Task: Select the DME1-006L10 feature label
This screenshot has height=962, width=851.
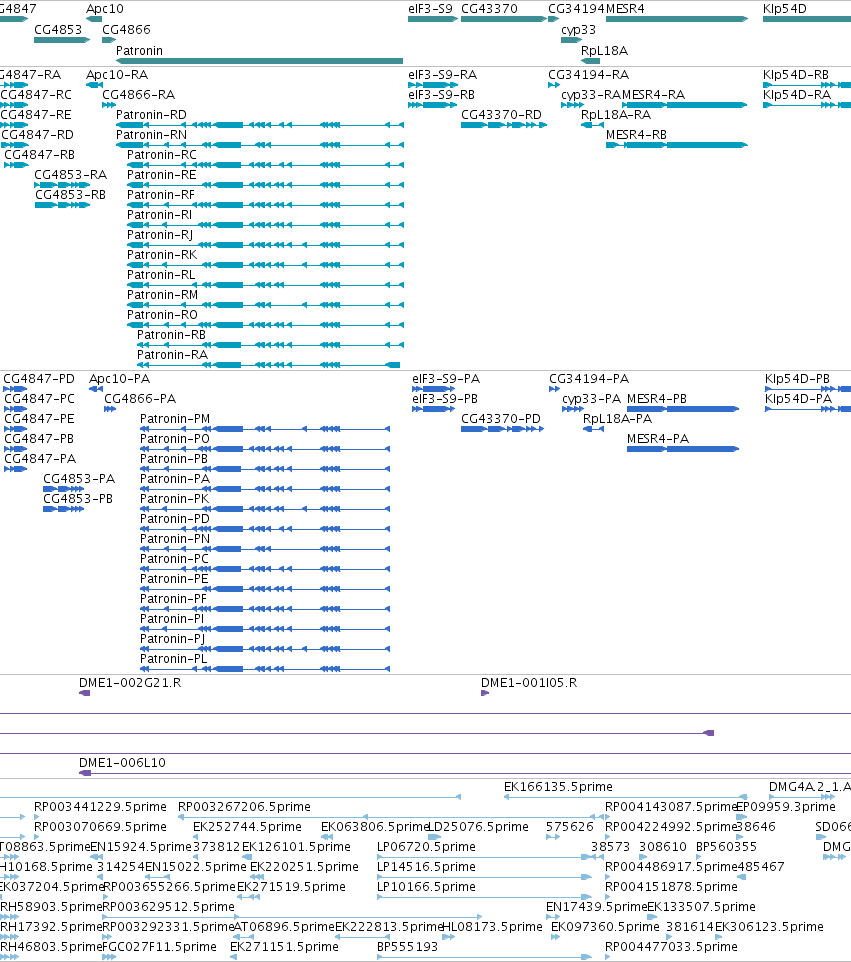Action: 122,763
